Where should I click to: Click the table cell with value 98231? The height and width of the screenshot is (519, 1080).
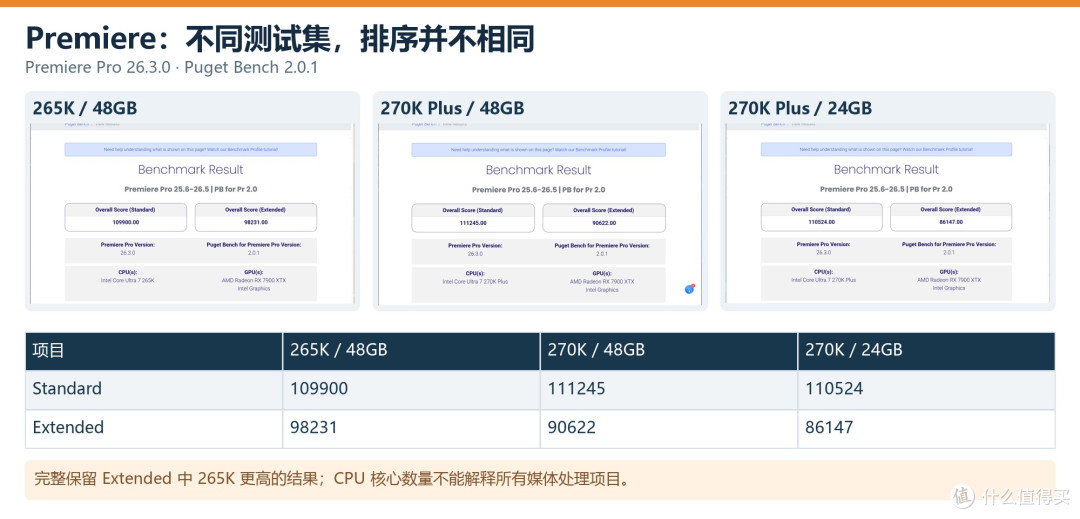(411, 429)
